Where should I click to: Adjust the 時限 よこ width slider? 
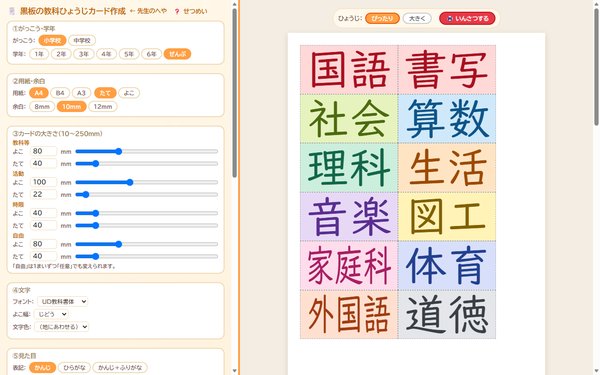(x=147, y=213)
